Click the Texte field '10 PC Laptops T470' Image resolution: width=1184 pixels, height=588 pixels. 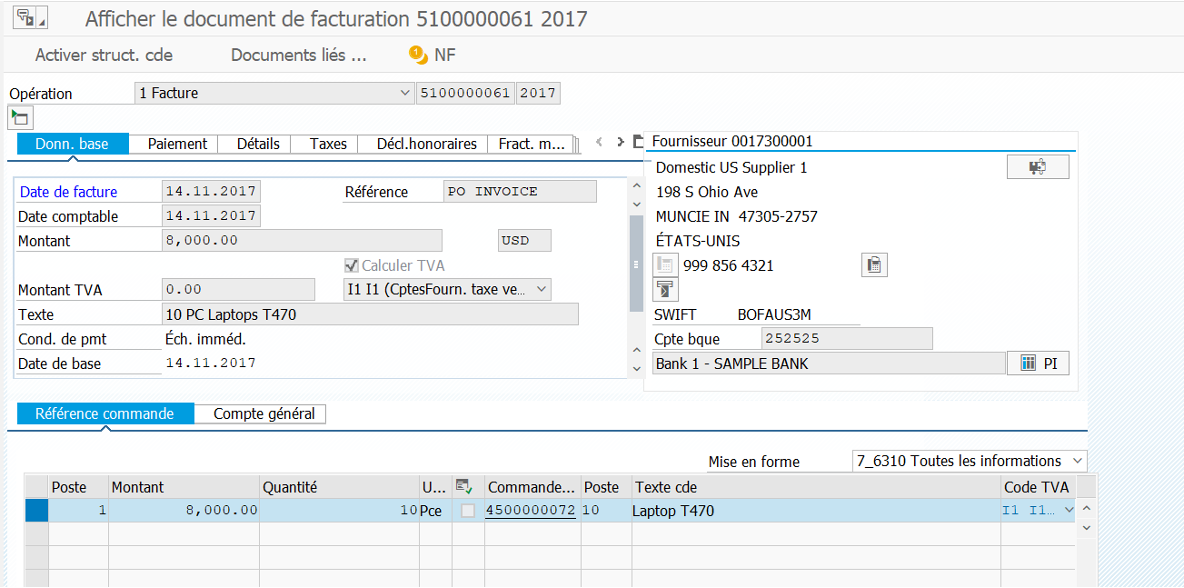(369, 315)
